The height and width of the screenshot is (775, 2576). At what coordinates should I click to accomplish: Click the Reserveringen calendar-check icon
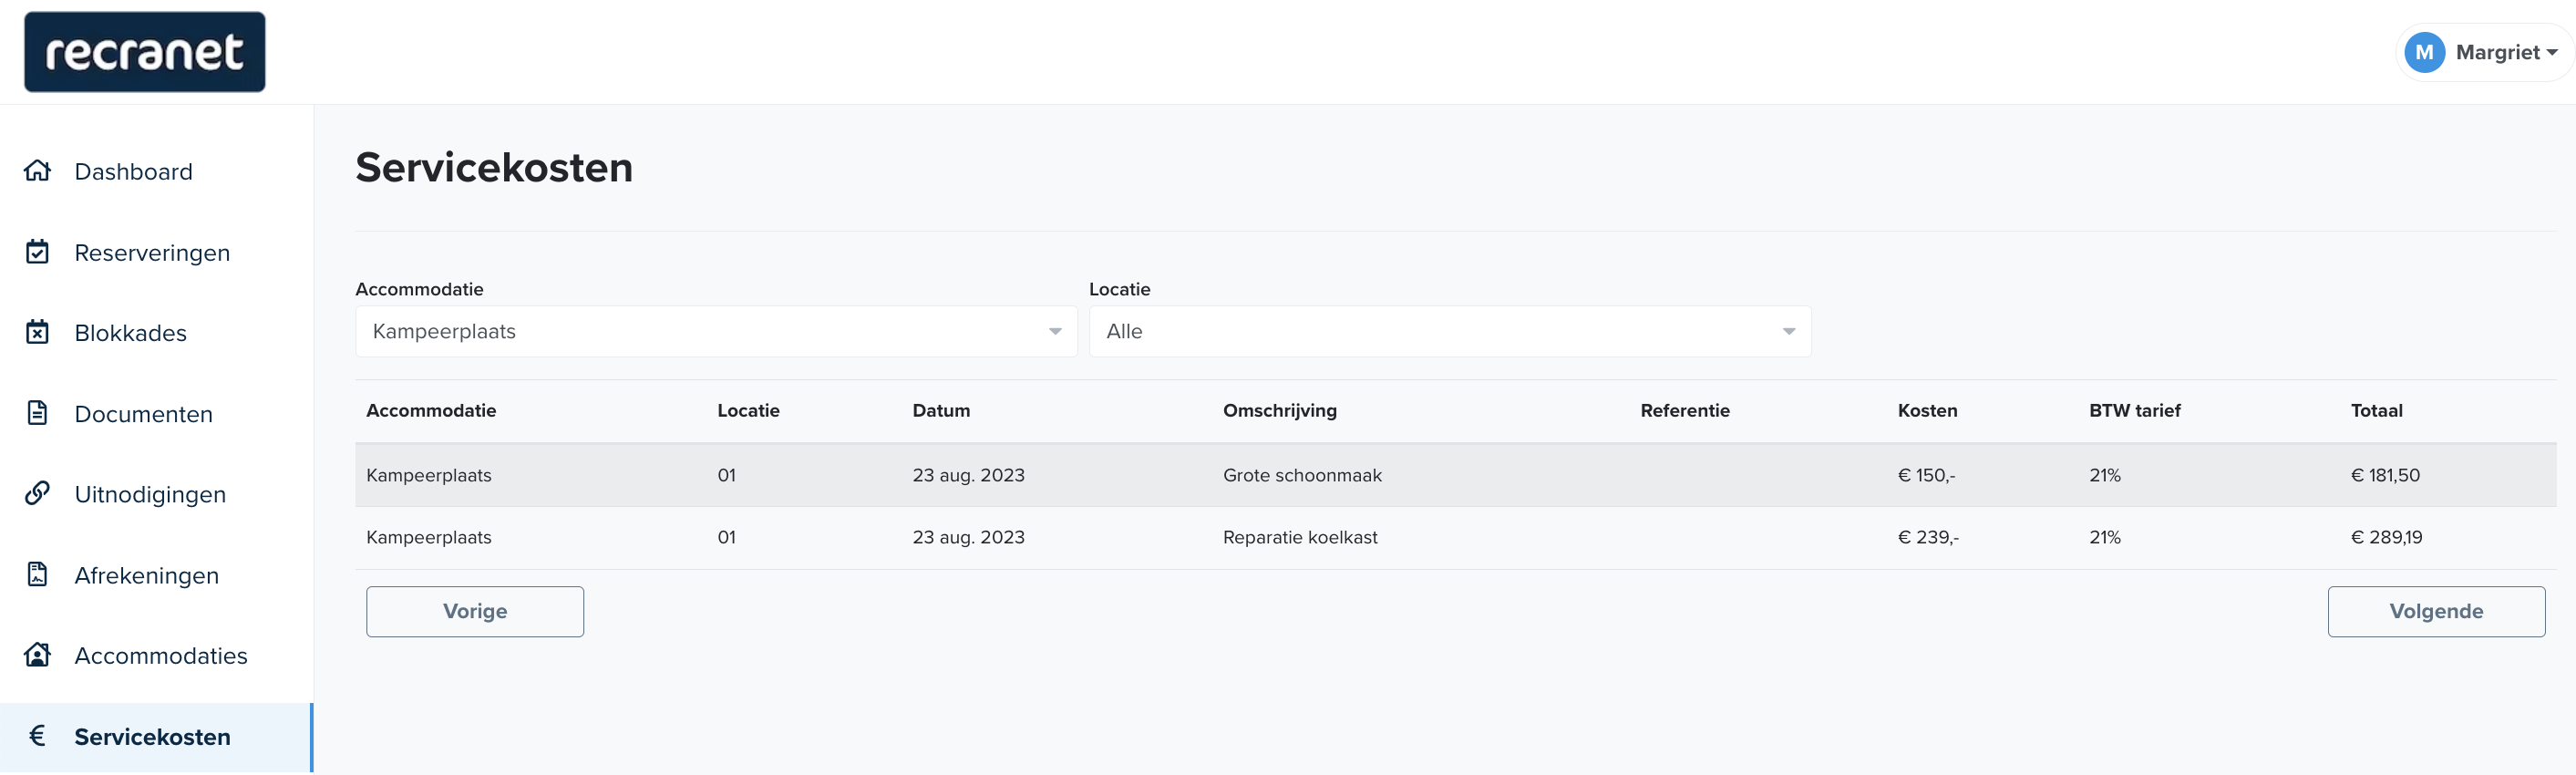(38, 252)
